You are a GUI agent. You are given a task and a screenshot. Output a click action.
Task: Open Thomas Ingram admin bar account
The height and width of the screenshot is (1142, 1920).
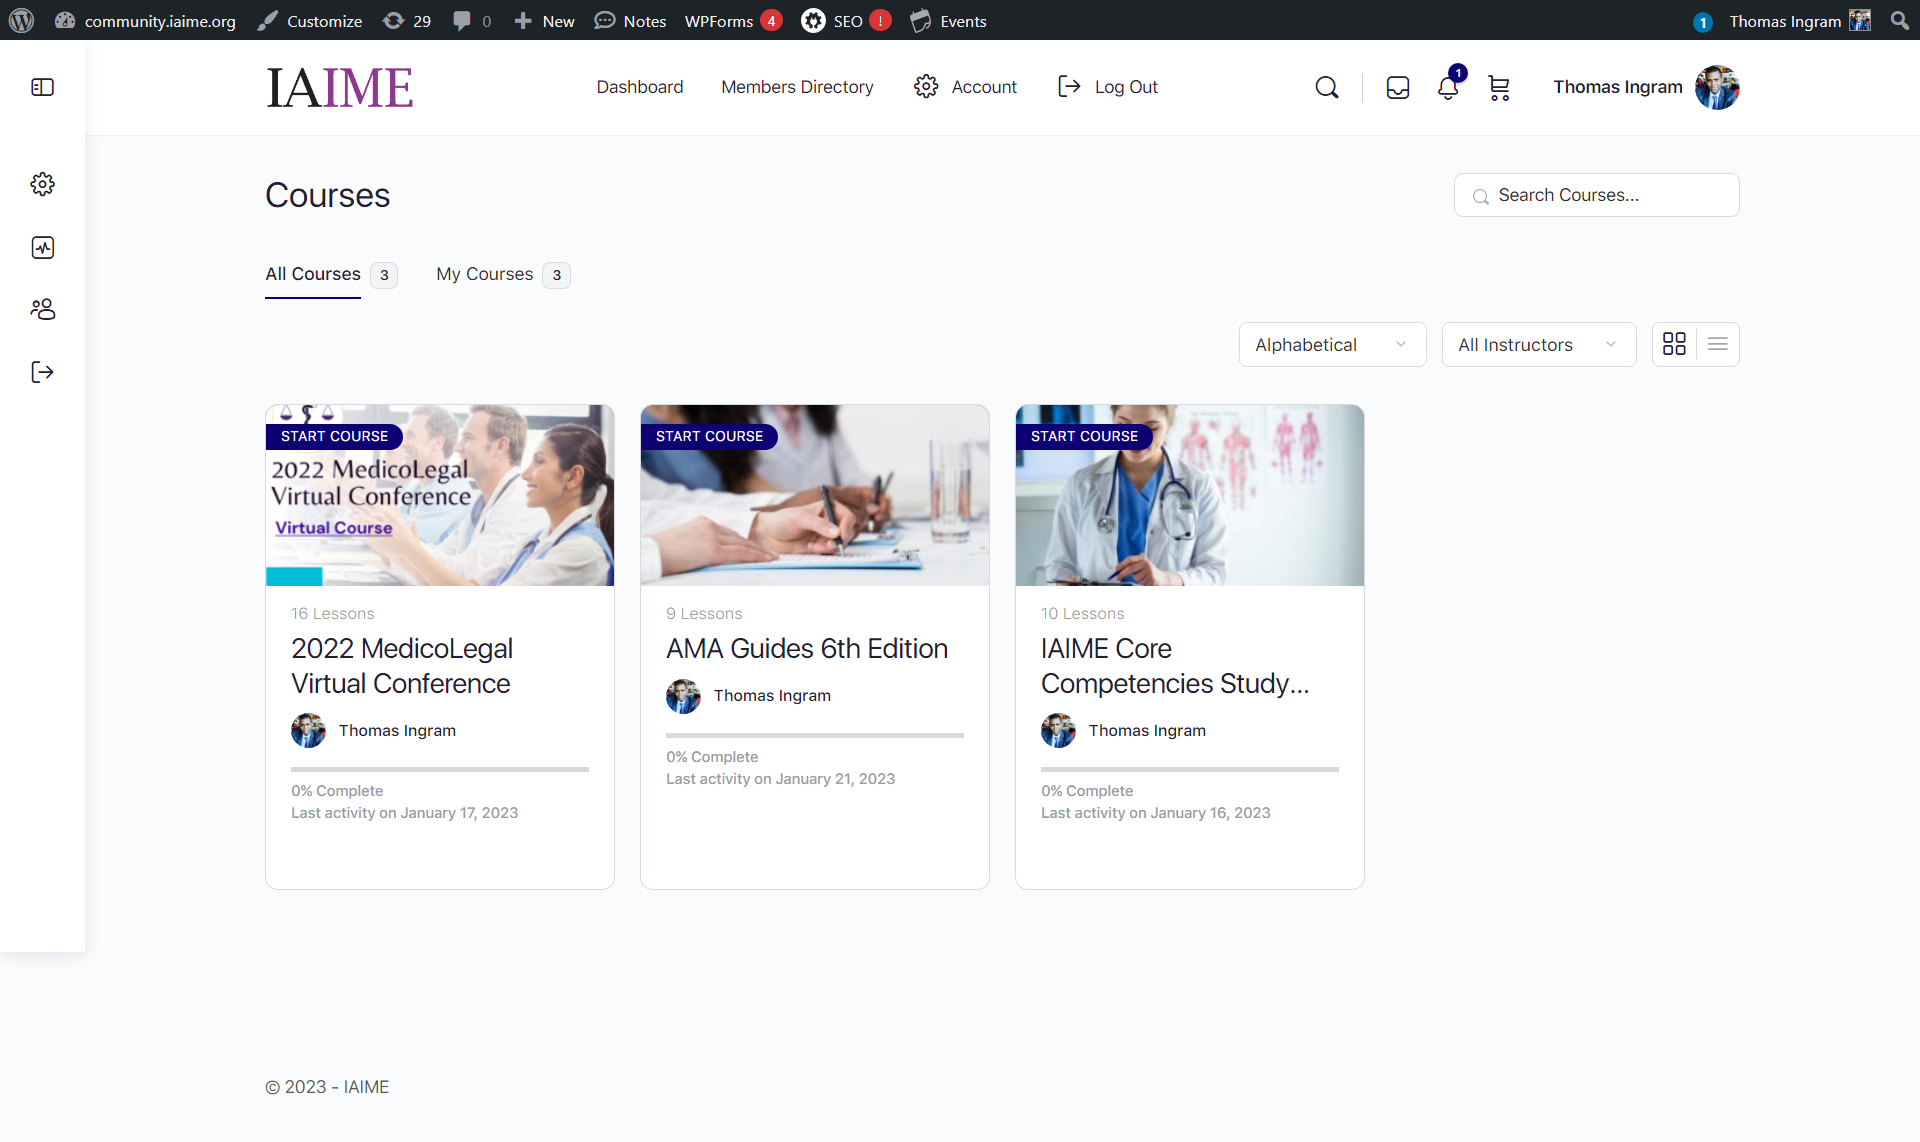tap(1799, 21)
